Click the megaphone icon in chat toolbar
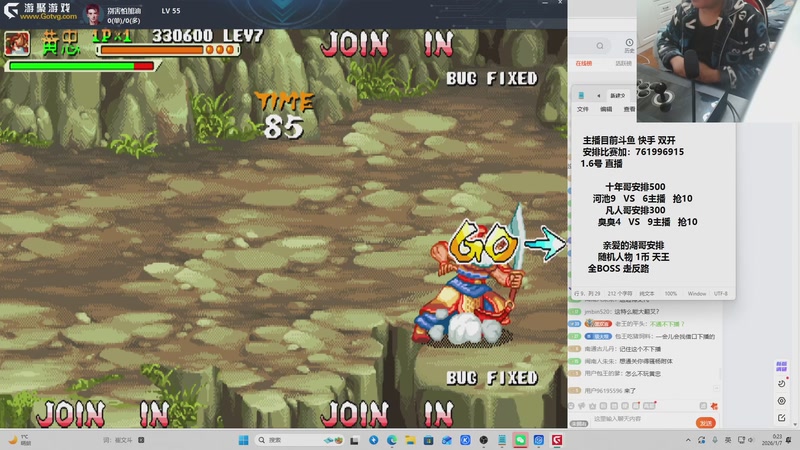 click(x=582, y=406)
